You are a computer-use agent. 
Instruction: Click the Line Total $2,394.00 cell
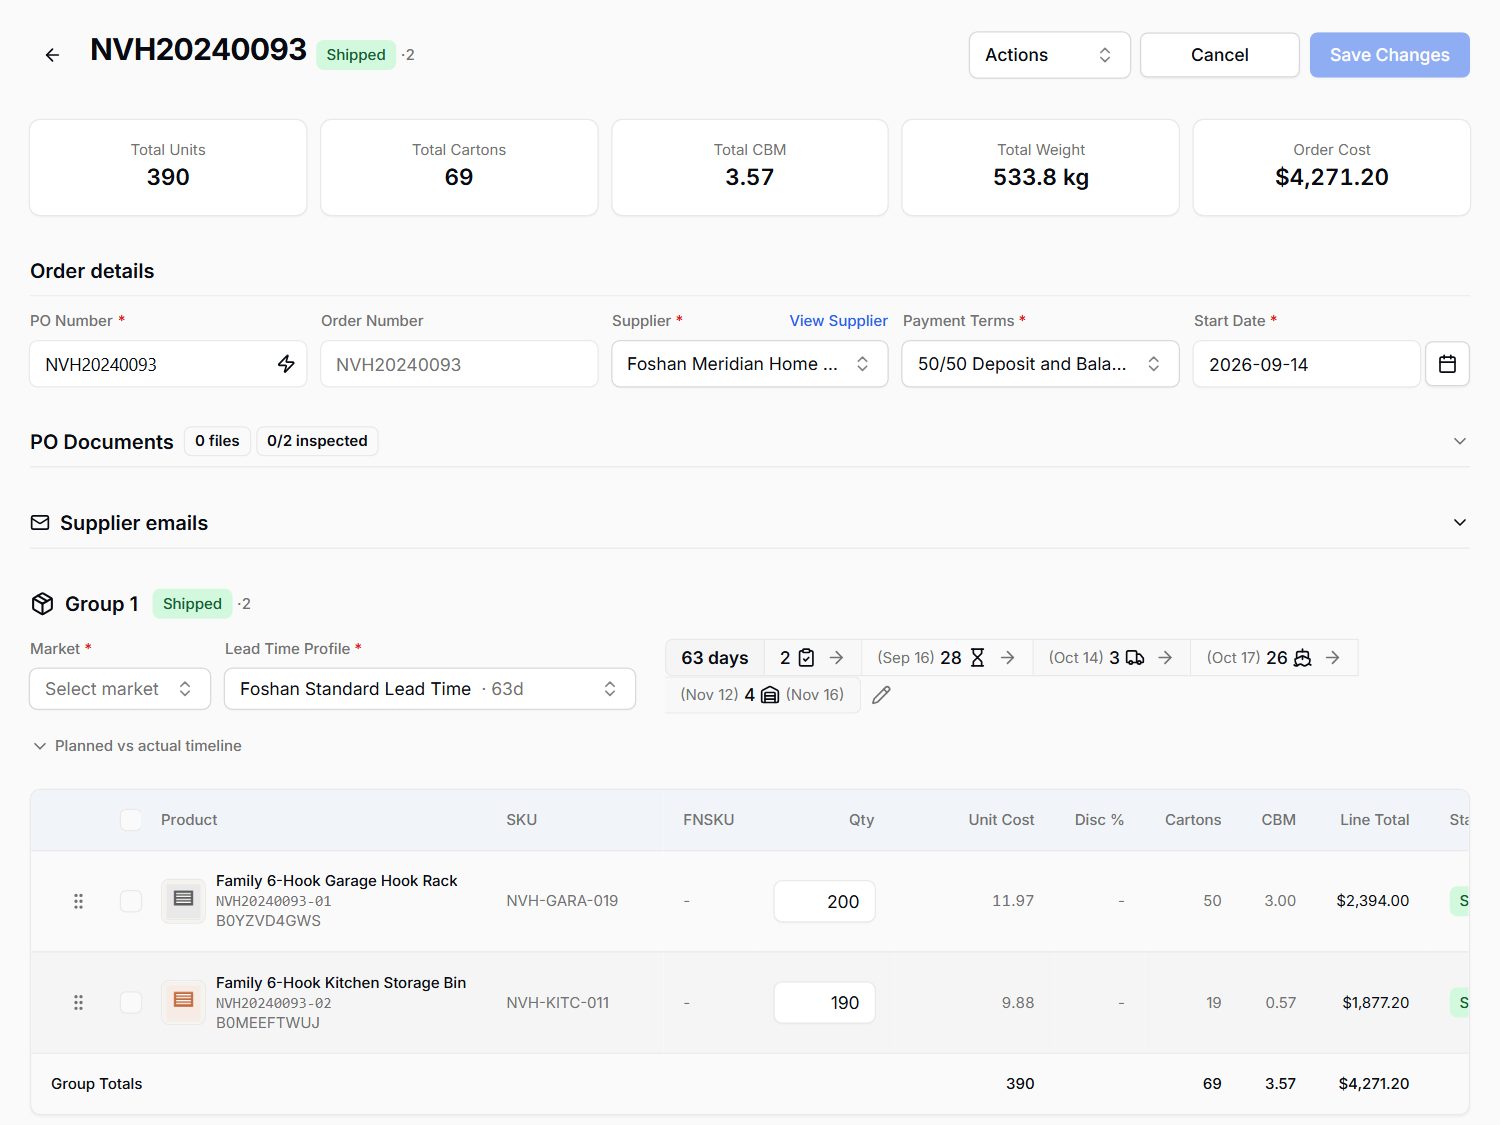[1373, 901]
